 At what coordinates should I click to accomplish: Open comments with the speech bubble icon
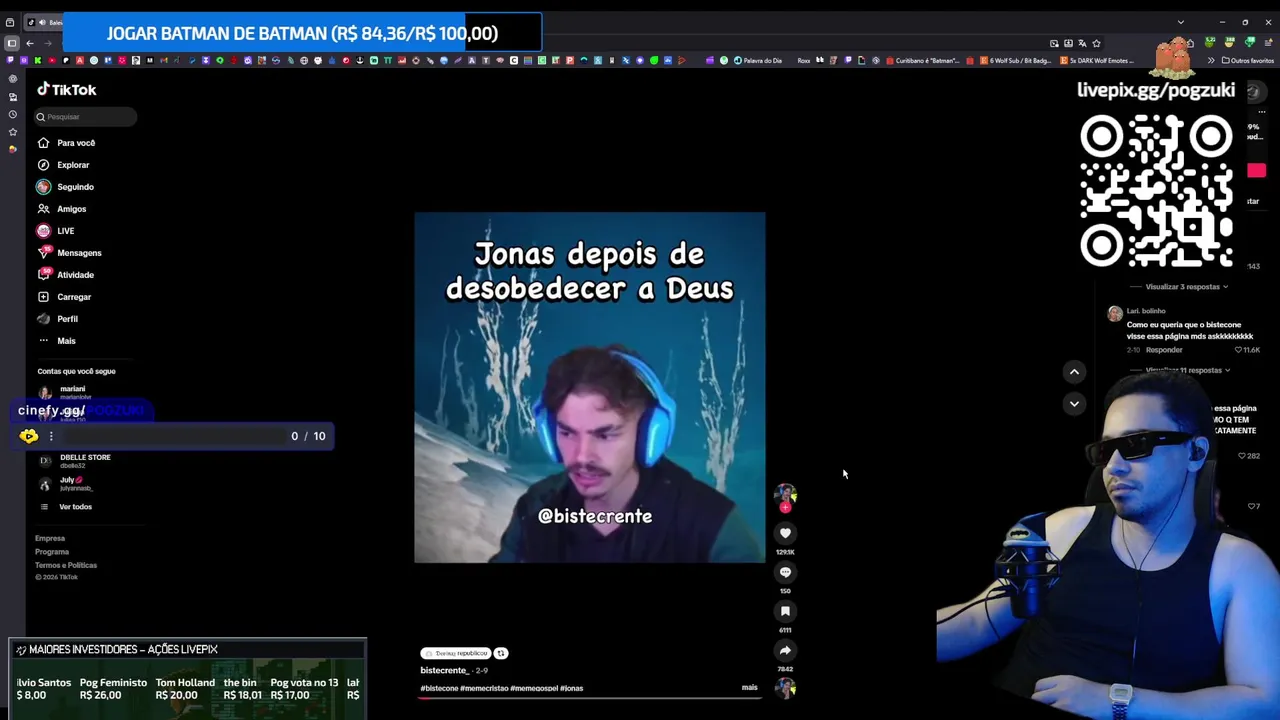pyautogui.click(x=785, y=572)
